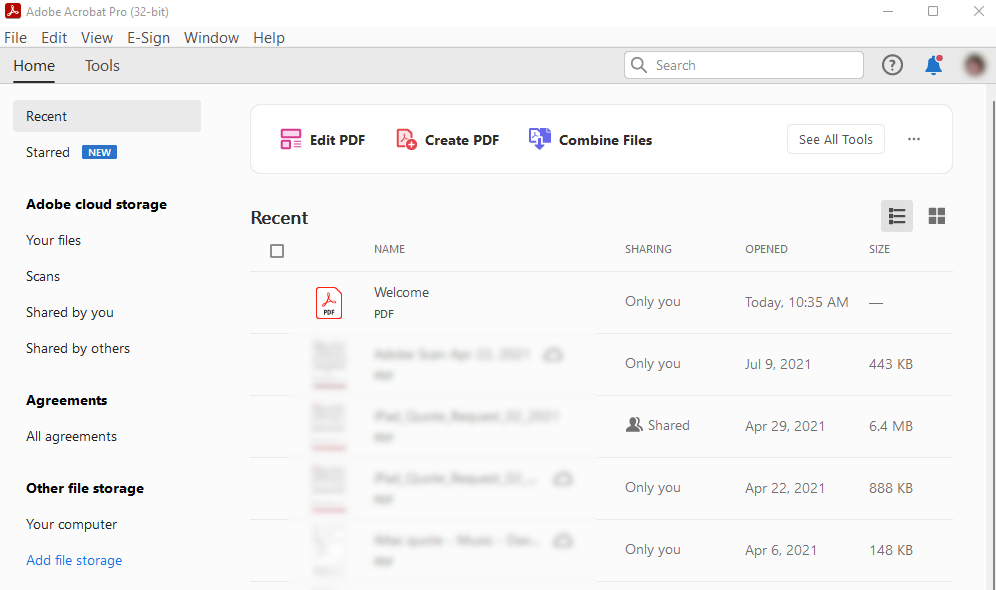Click the See All Tools button

[x=836, y=140]
